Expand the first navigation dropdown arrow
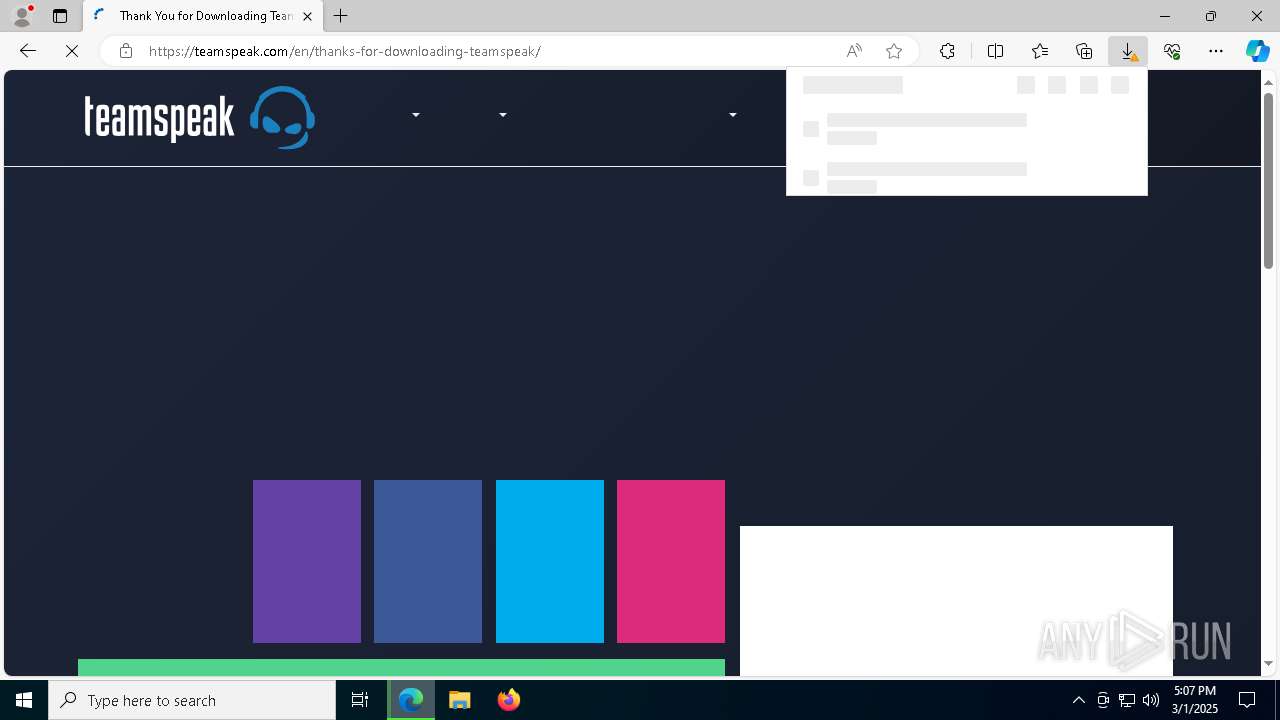 tap(416, 115)
